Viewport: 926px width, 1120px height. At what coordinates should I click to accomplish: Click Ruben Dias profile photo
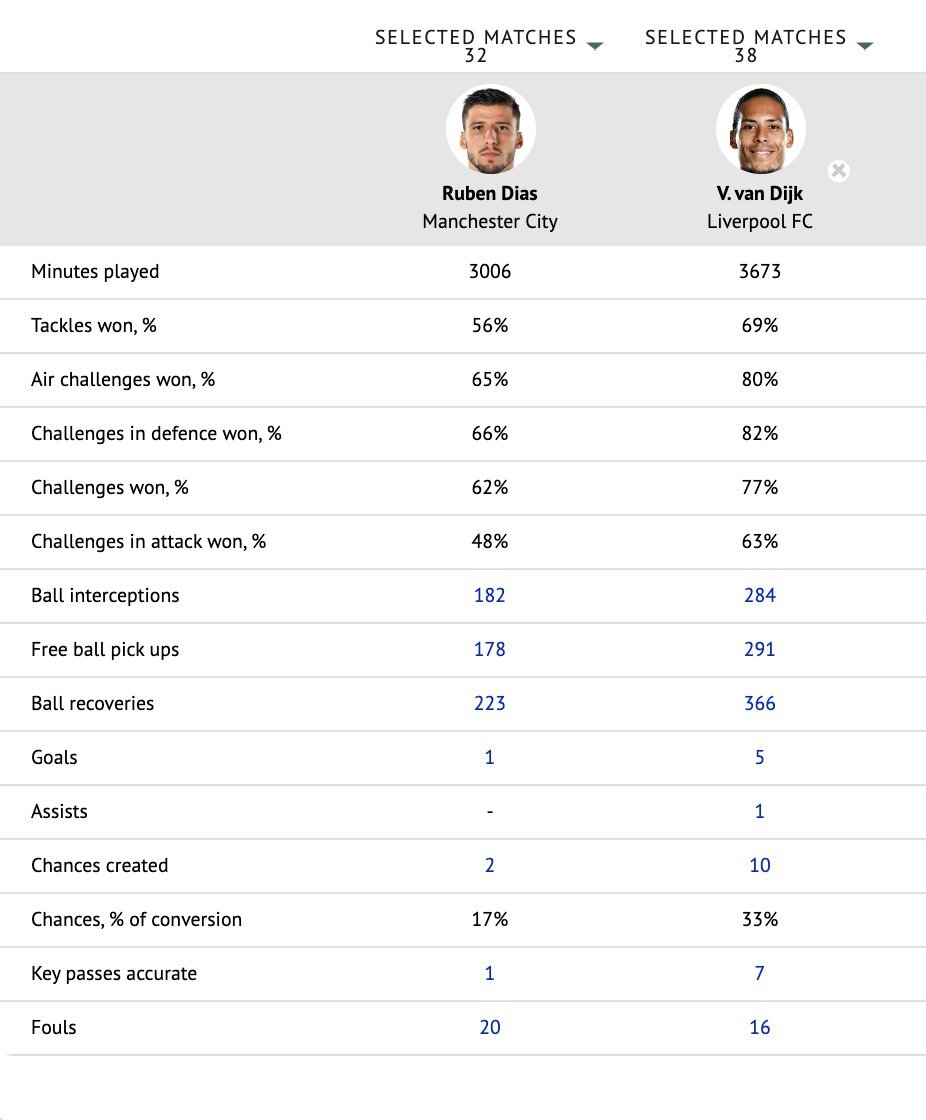pos(490,130)
